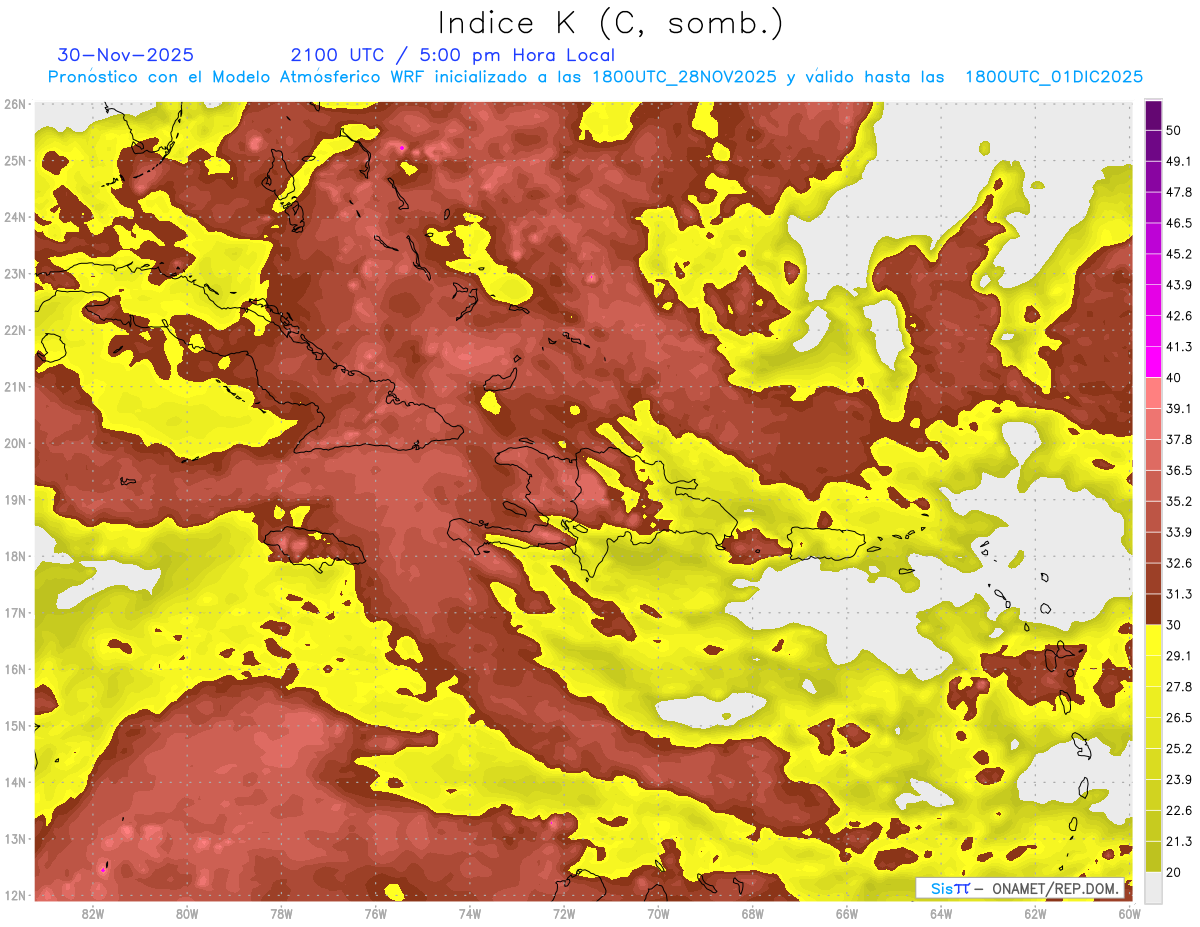The image size is (1200, 927).
Task: Click the colorbar value "20"
Action: click(x=1175, y=872)
